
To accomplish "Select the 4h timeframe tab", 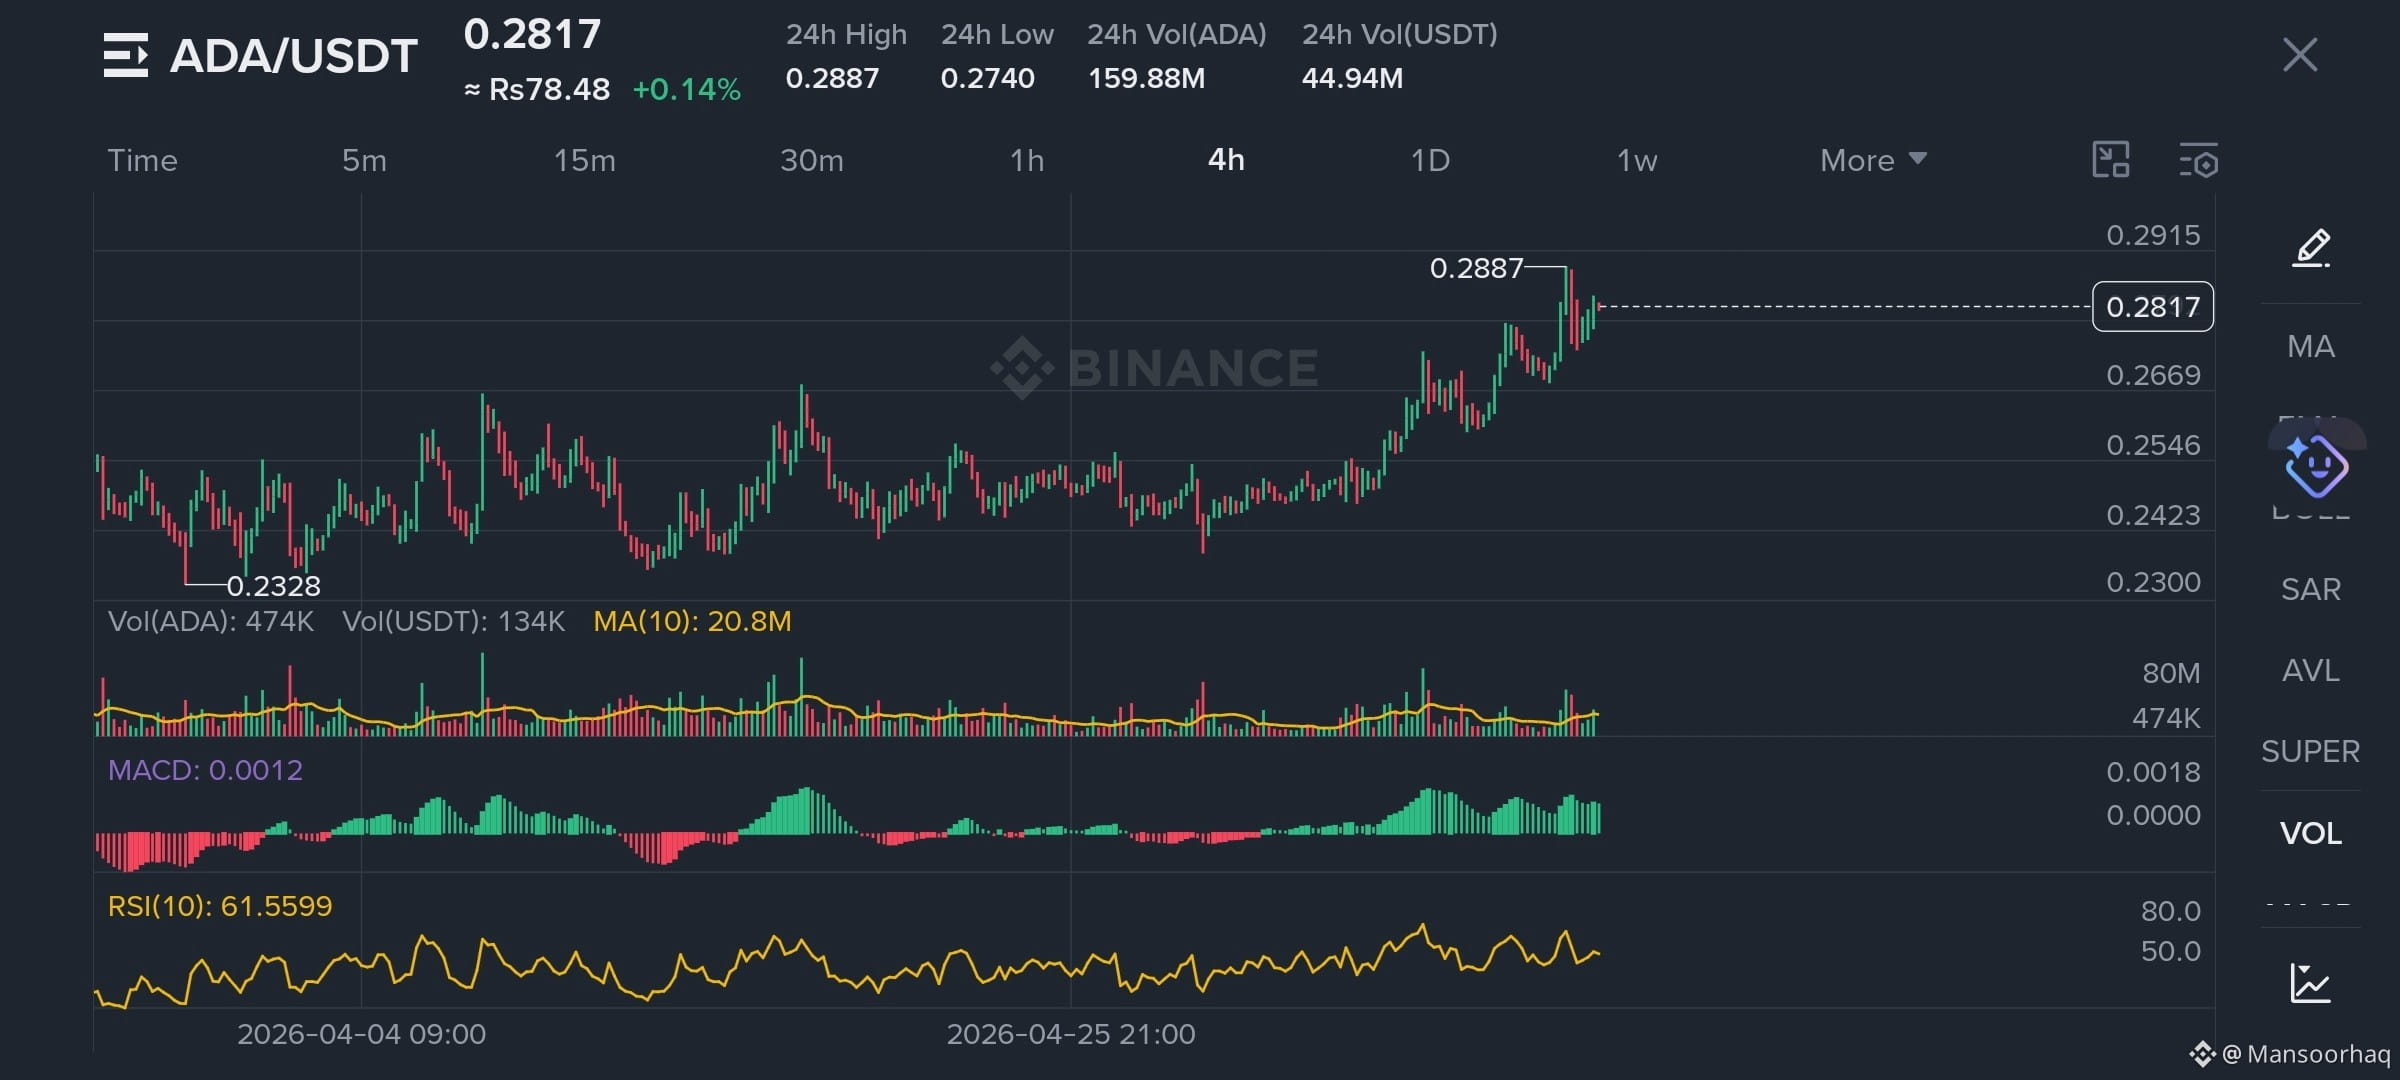I will 1226,160.
